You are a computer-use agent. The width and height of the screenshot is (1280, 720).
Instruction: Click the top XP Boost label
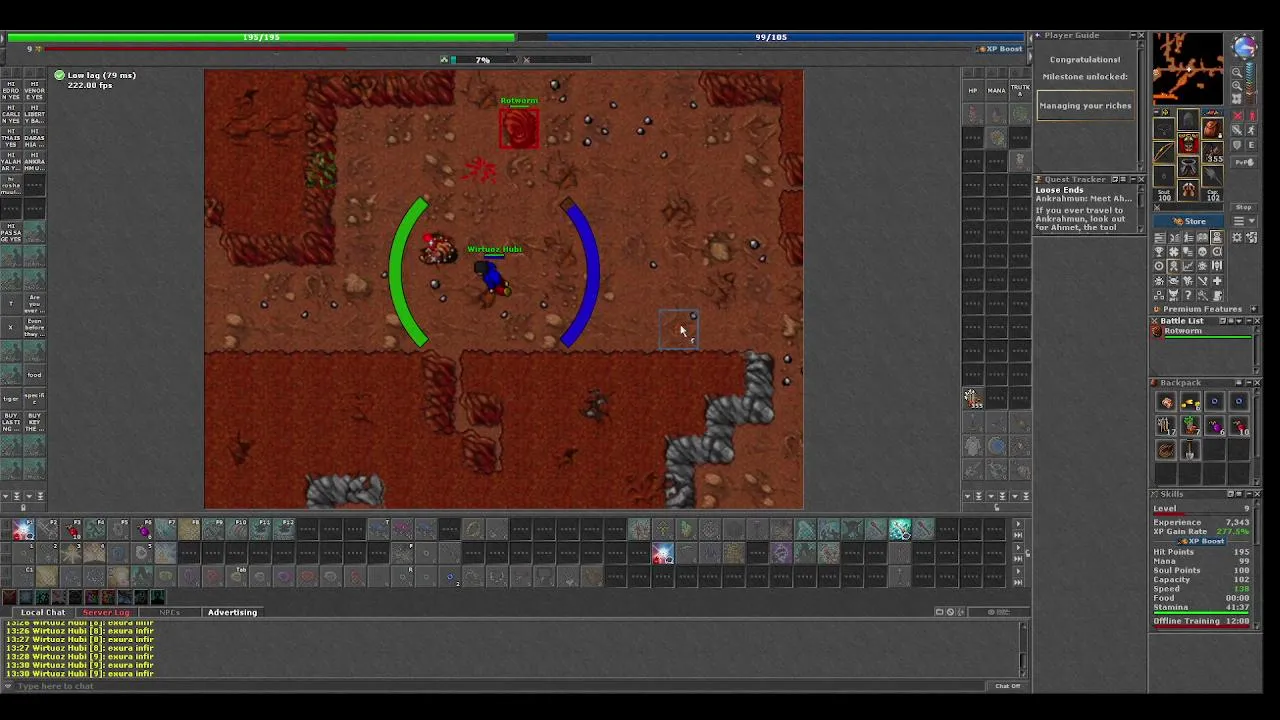[x=1000, y=48]
